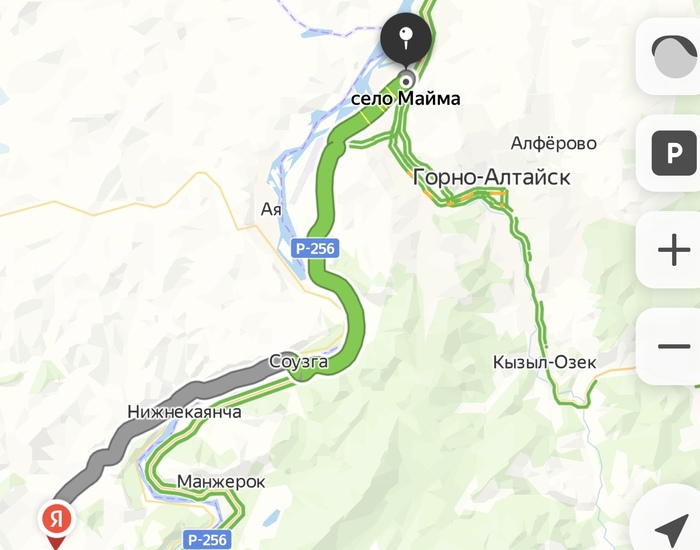Screen dimensions: 700x550
Task: Tap the lower Р-256 road shield
Action: pyautogui.click(x=208, y=539)
